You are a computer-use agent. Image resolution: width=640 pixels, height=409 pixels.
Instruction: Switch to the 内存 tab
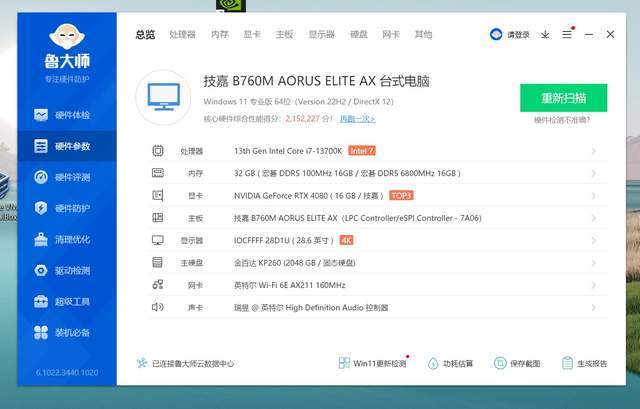click(x=220, y=35)
